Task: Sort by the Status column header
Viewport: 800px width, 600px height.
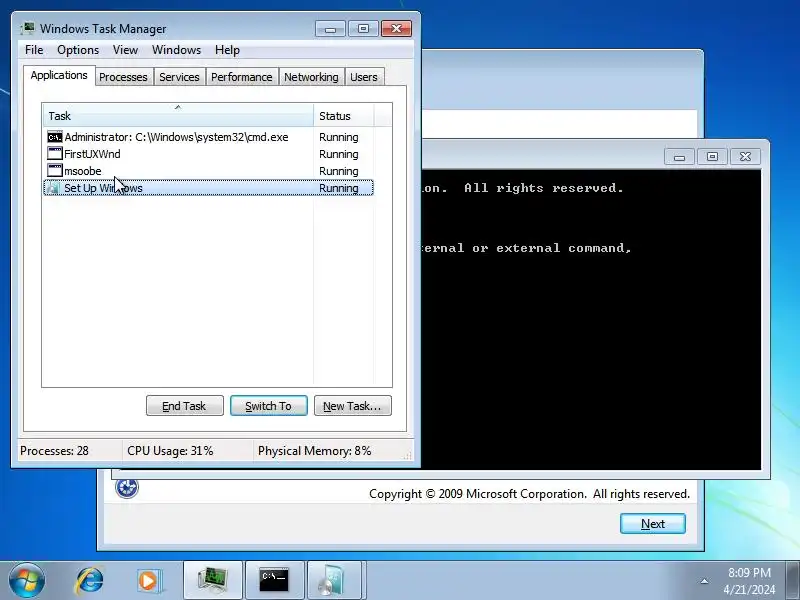Action: coord(344,115)
